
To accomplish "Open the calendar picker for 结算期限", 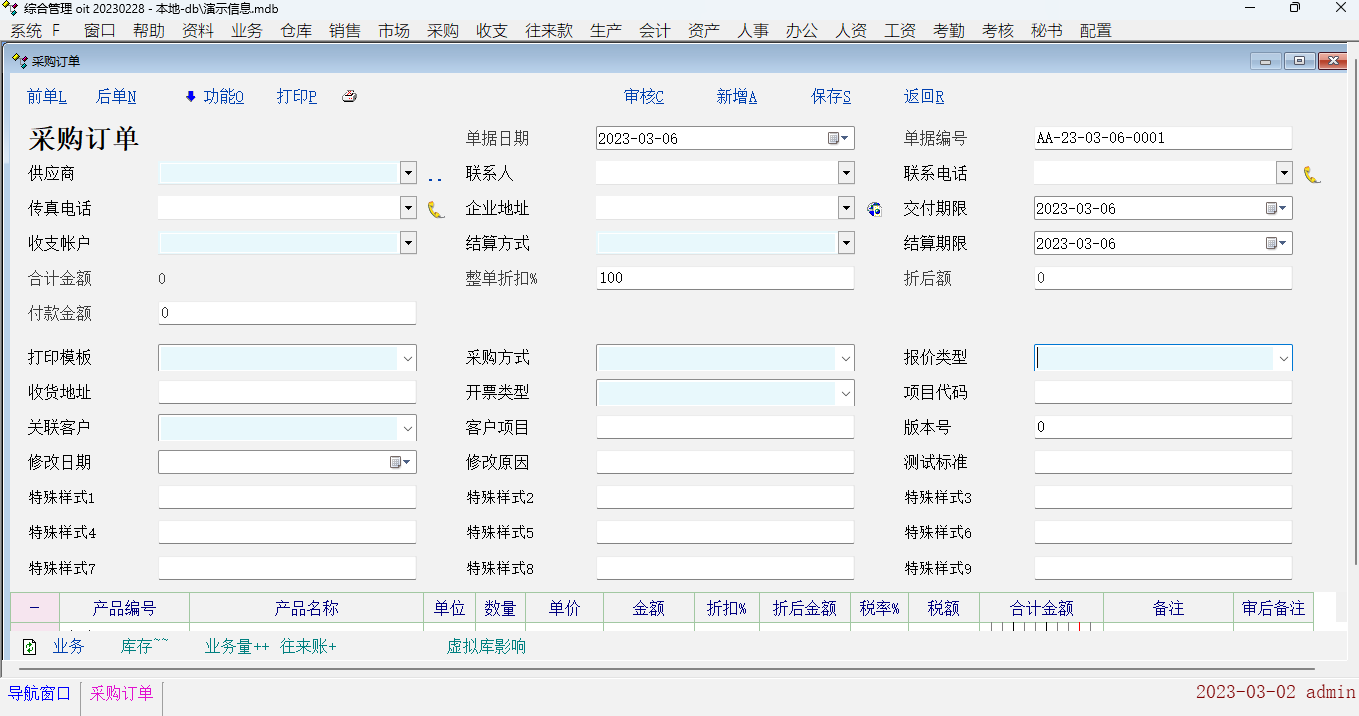I will click(x=1276, y=244).
